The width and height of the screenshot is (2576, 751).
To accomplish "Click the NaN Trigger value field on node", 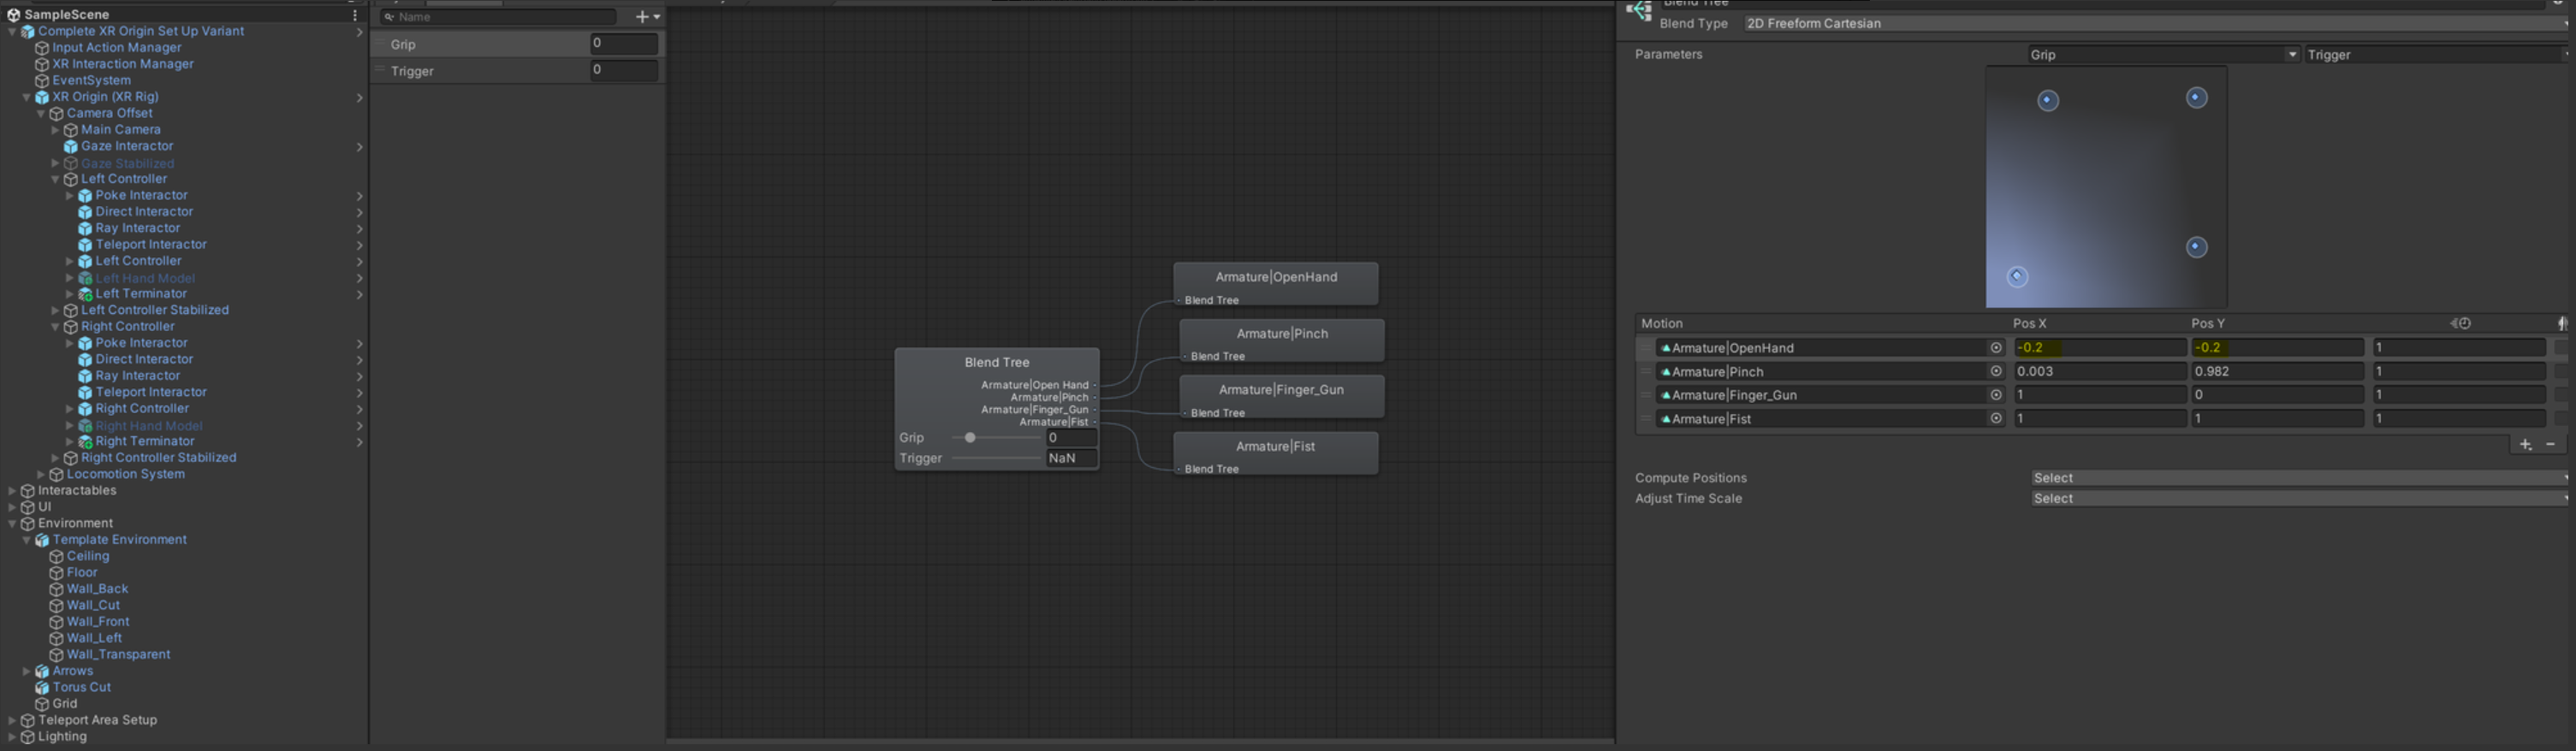I will 1071,459.
